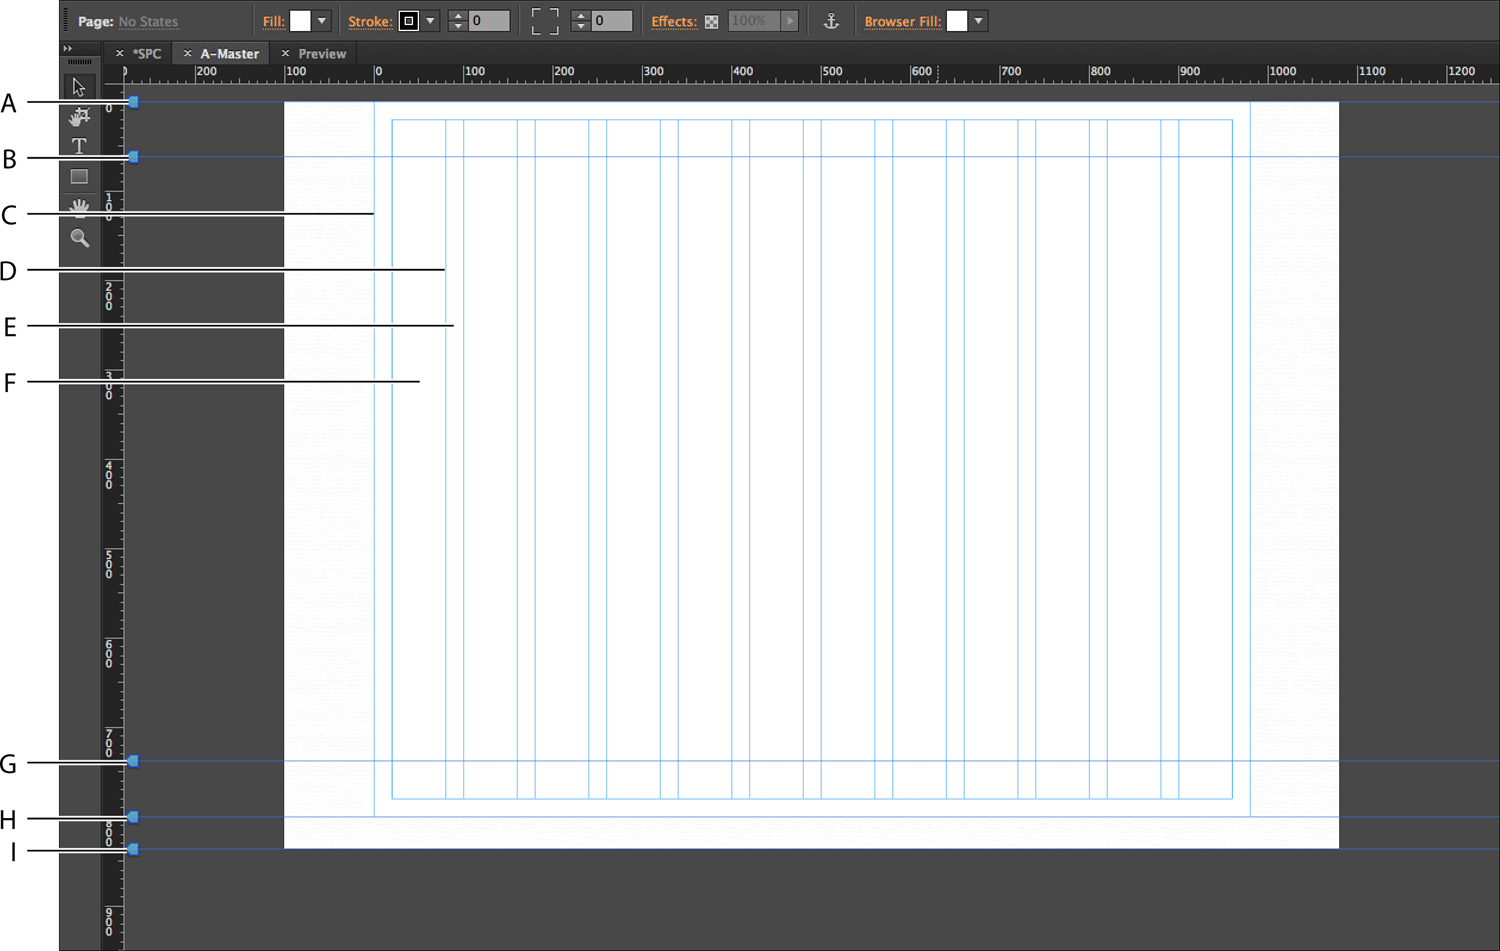Click the top-of-page guide handle A
This screenshot has height=951, width=1500.
coord(133,102)
